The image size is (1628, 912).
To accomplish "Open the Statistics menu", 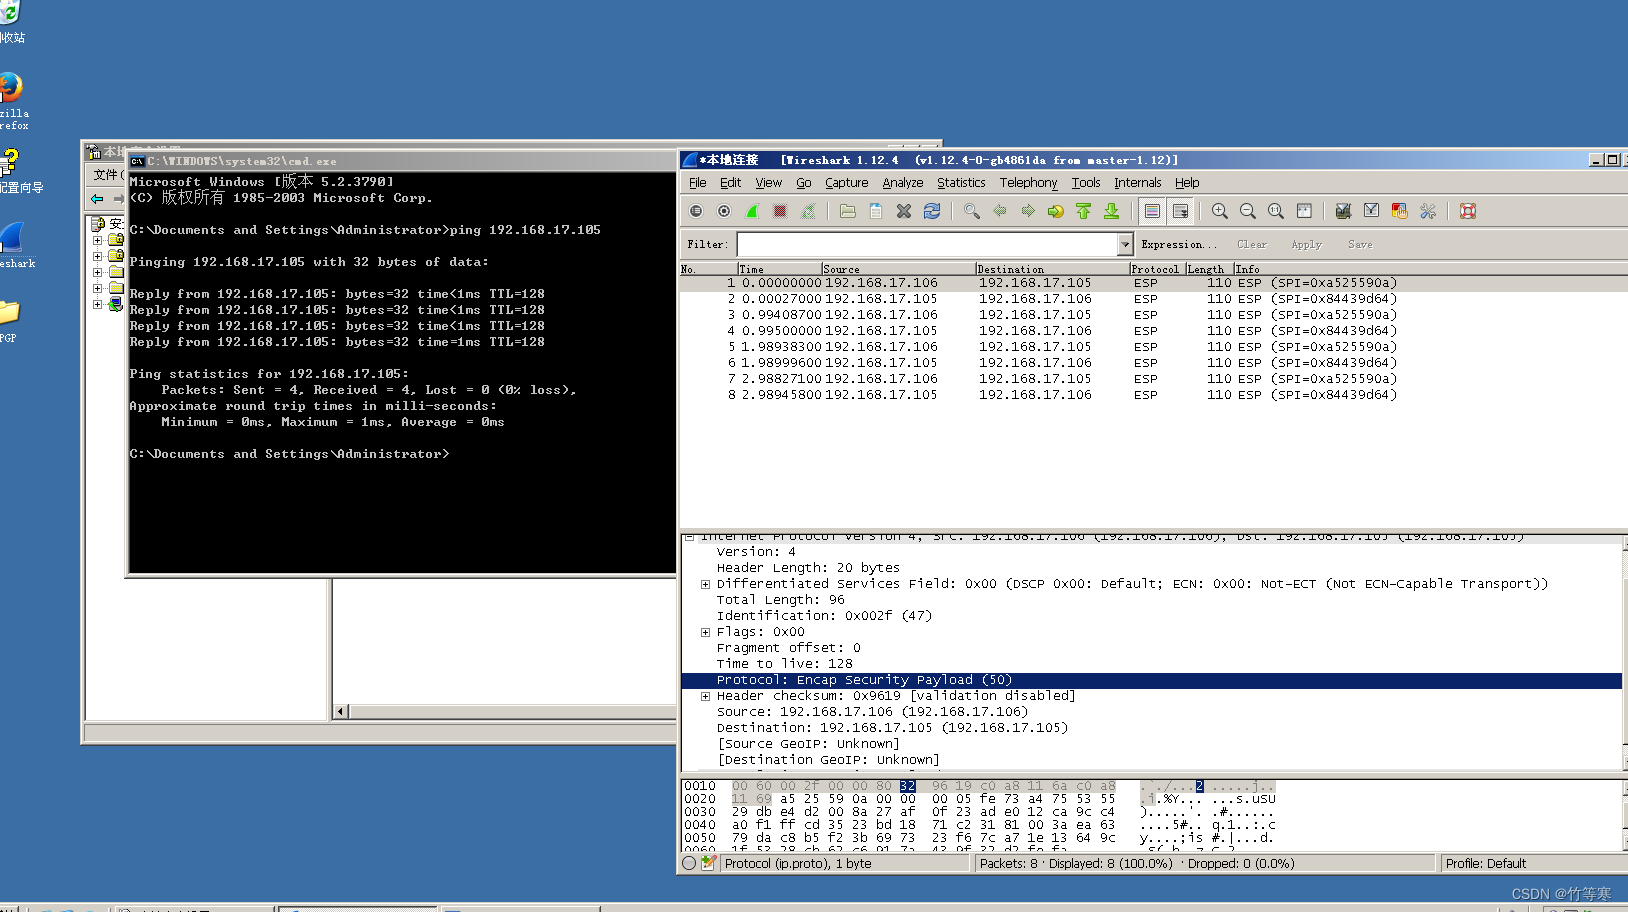I will point(961,183).
